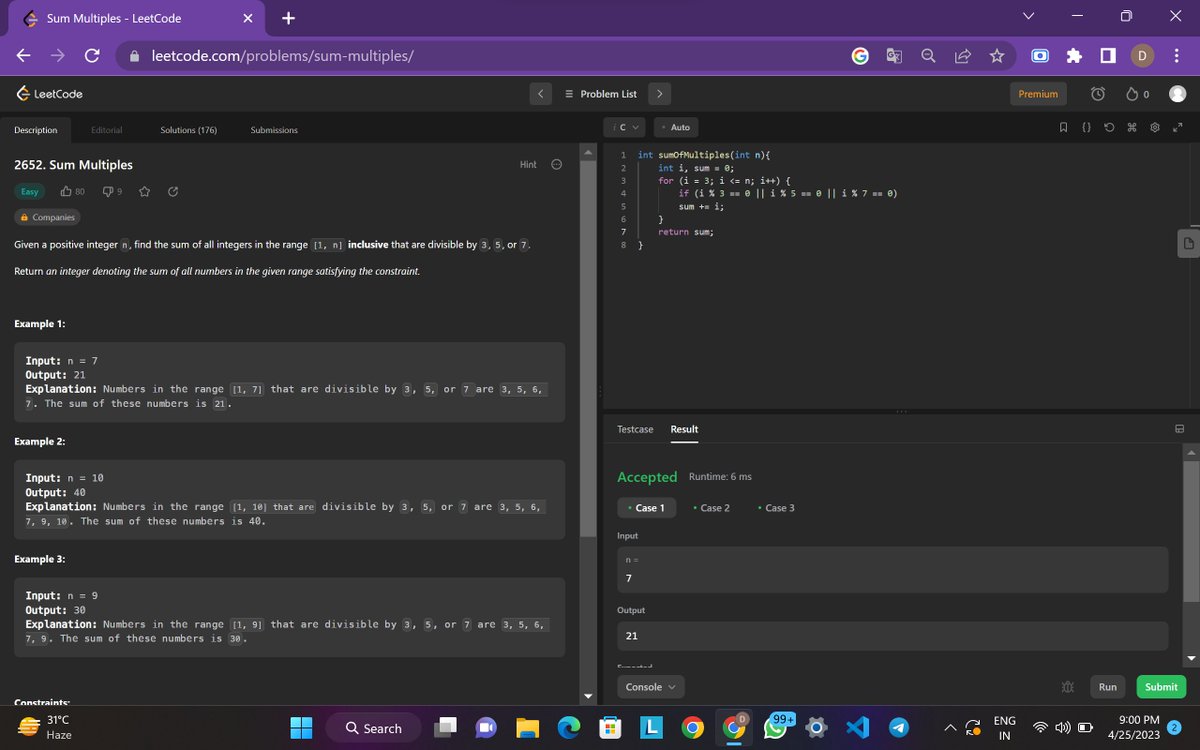Open the keyboard shortcuts command icon
The width and height of the screenshot is (1200, 750).
[1132, 127]
